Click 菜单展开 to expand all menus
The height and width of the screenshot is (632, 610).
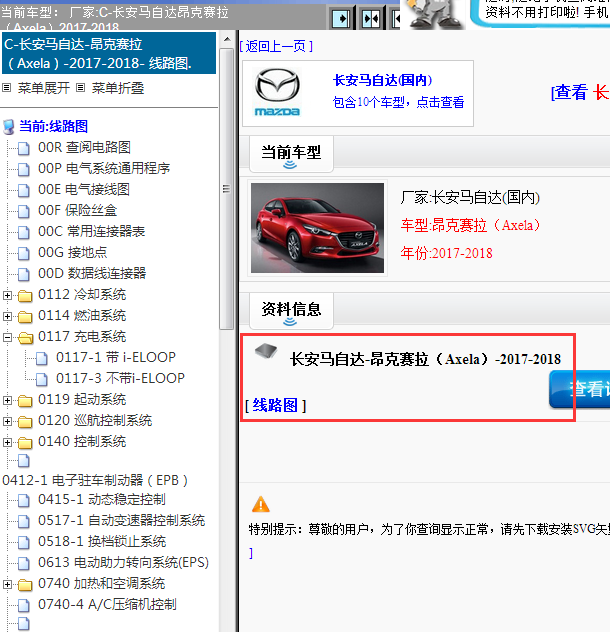point(44,88)
